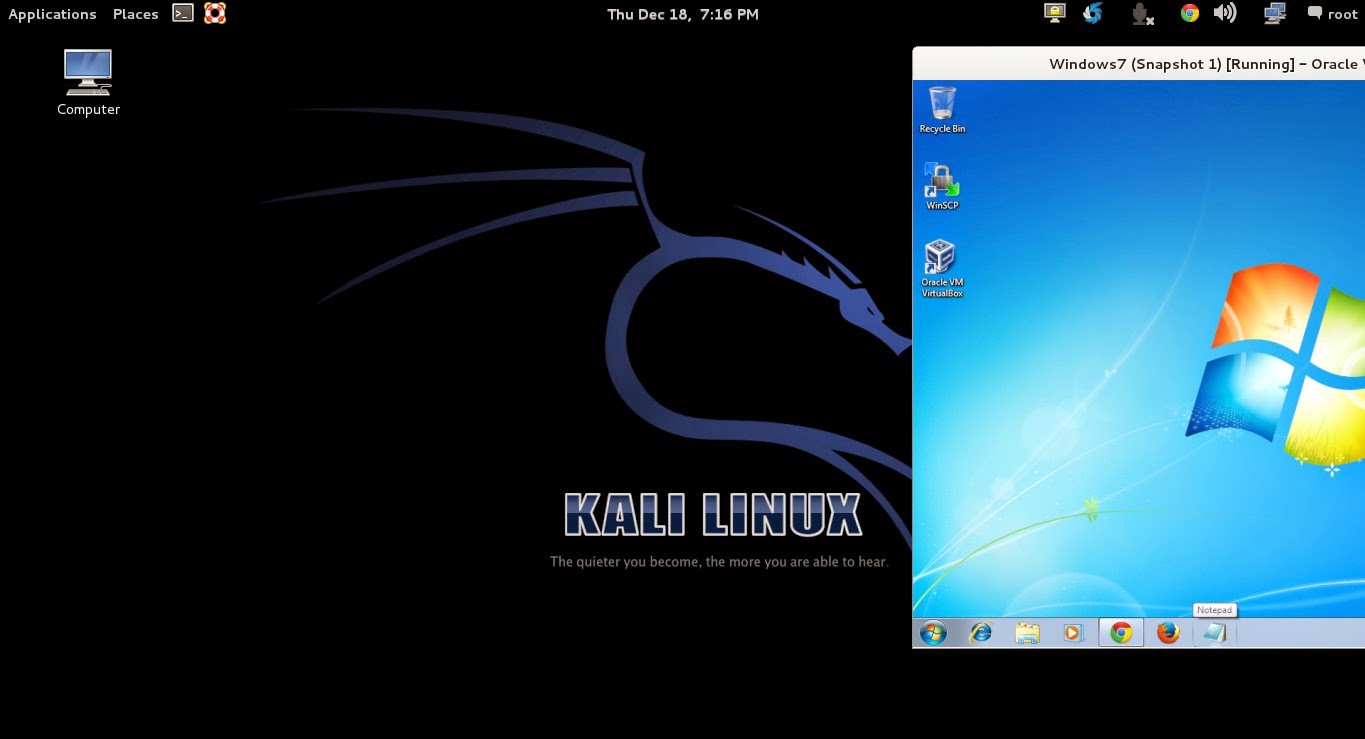Launch Firefox from the Windows taskbar

[1167, 632]
